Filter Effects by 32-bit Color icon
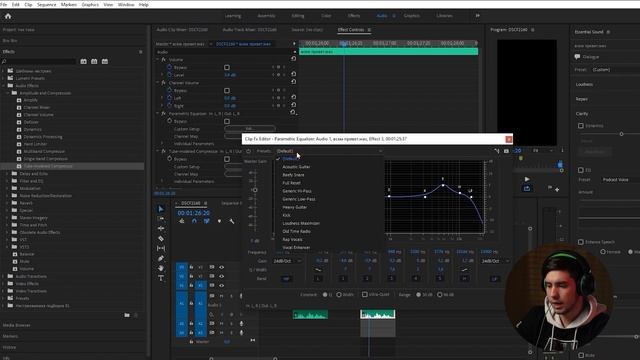Image resolution: width=640 pixels, height=360 pixels. [94, 61]
